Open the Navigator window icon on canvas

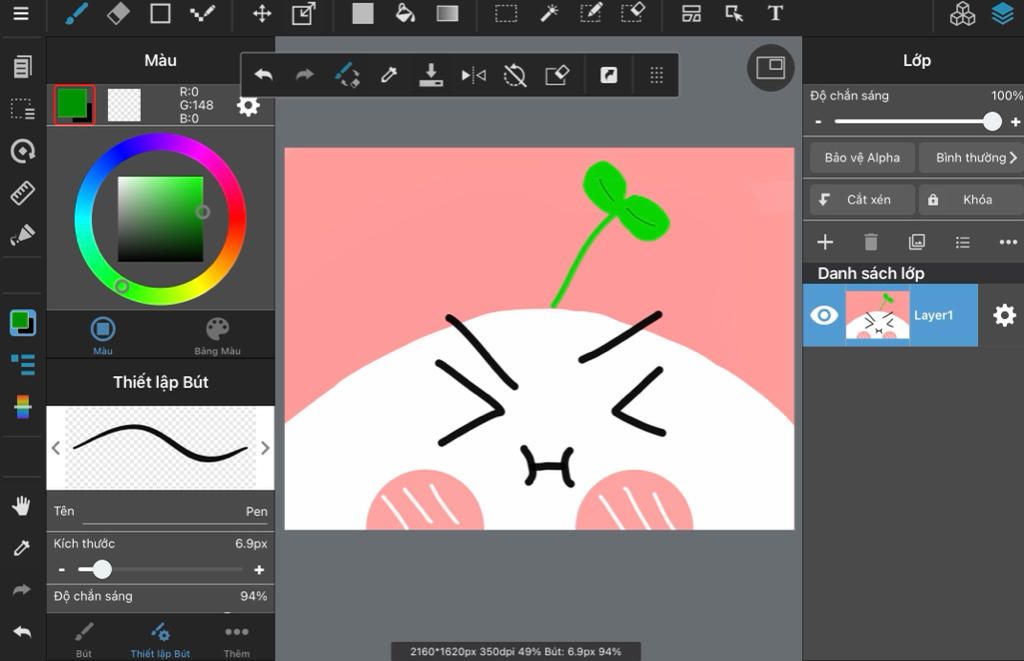click(x=771, y=68)
